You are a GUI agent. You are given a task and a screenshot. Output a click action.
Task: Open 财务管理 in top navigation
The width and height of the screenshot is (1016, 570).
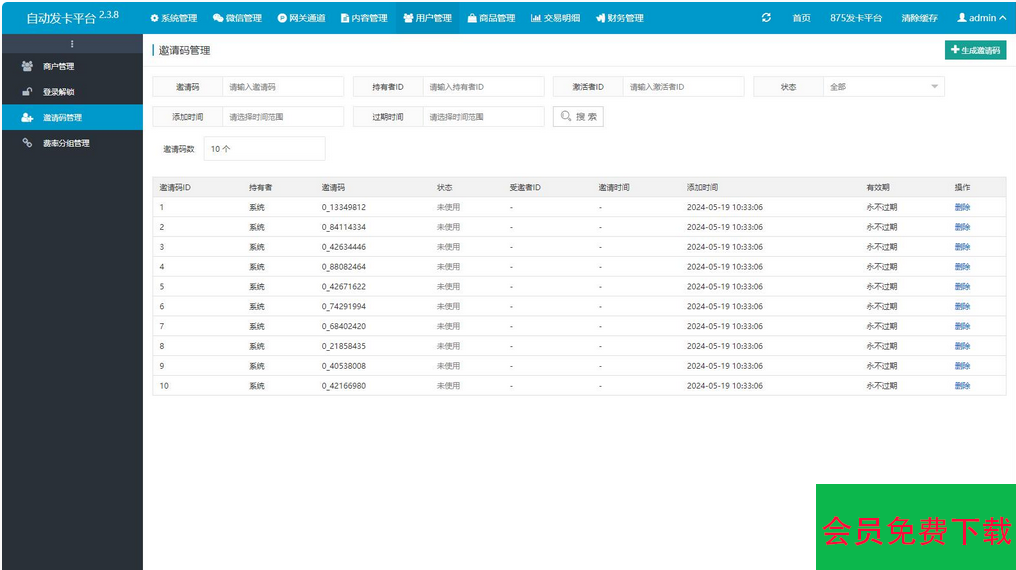[x=619, y=18]
